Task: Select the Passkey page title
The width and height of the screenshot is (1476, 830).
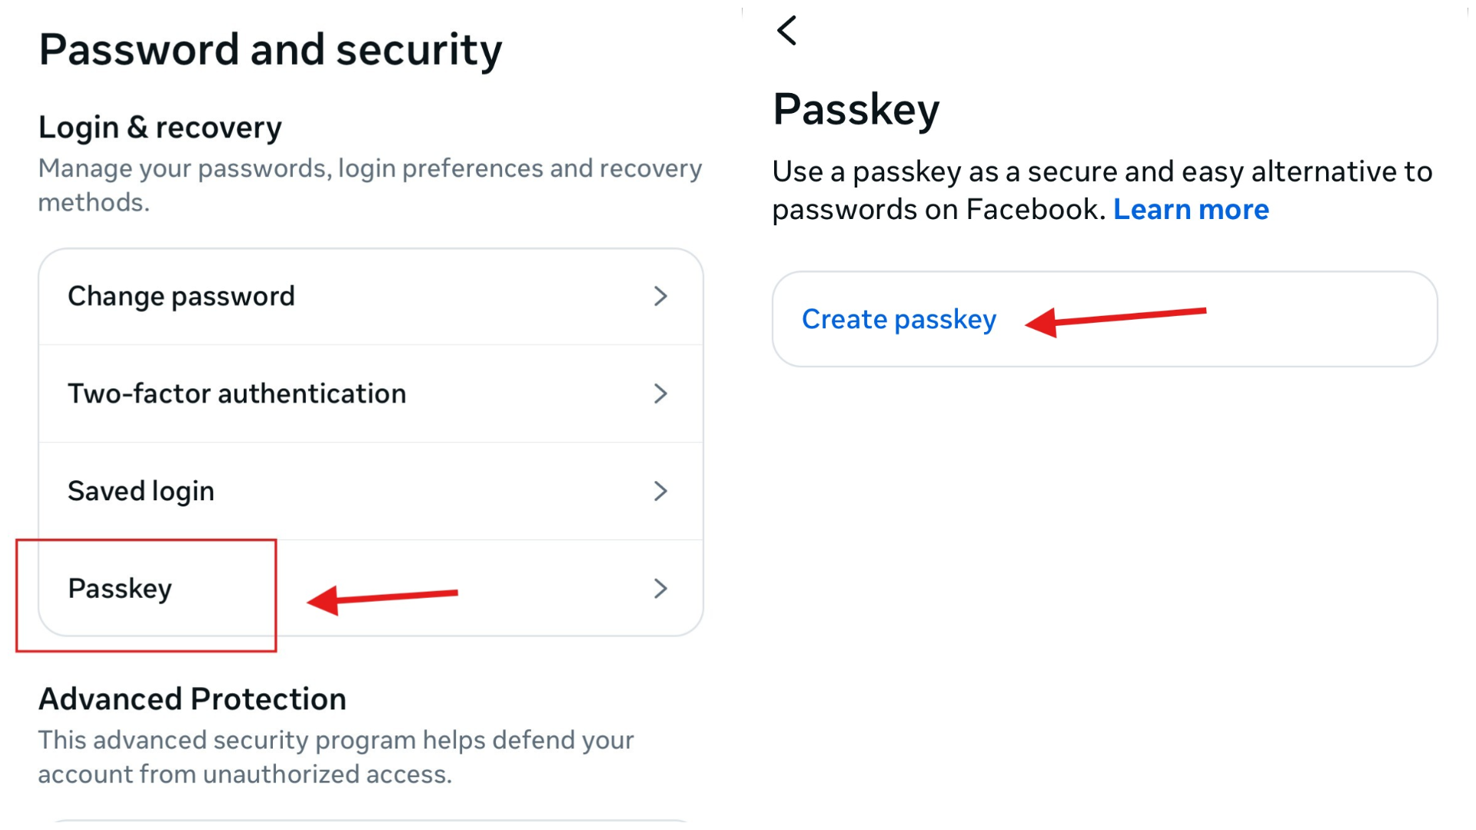Action: click(x=856, y=109)
